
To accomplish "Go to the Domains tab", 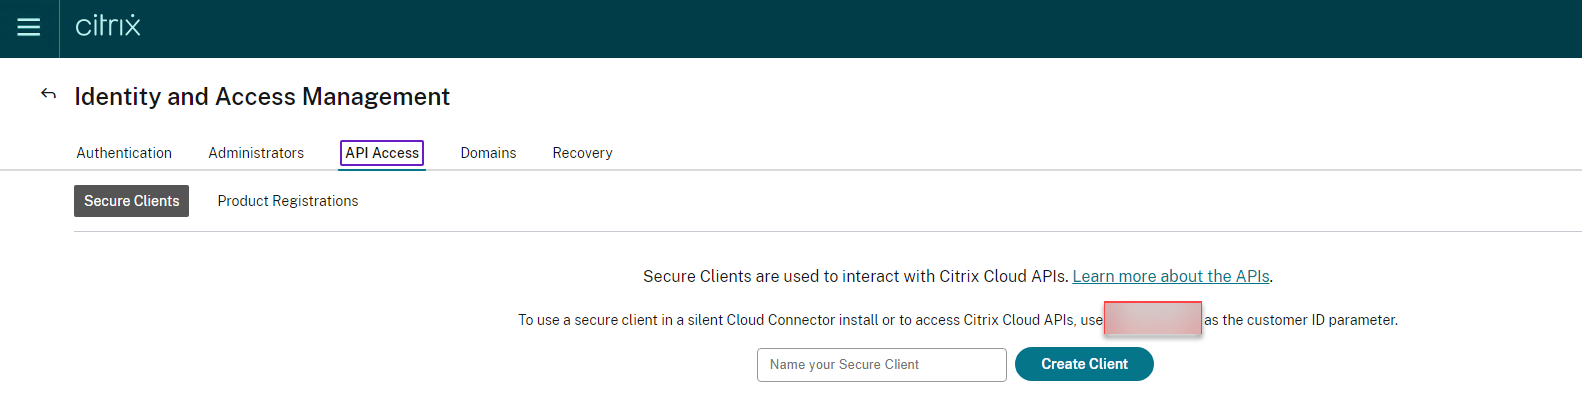I will tap(488, 153).
